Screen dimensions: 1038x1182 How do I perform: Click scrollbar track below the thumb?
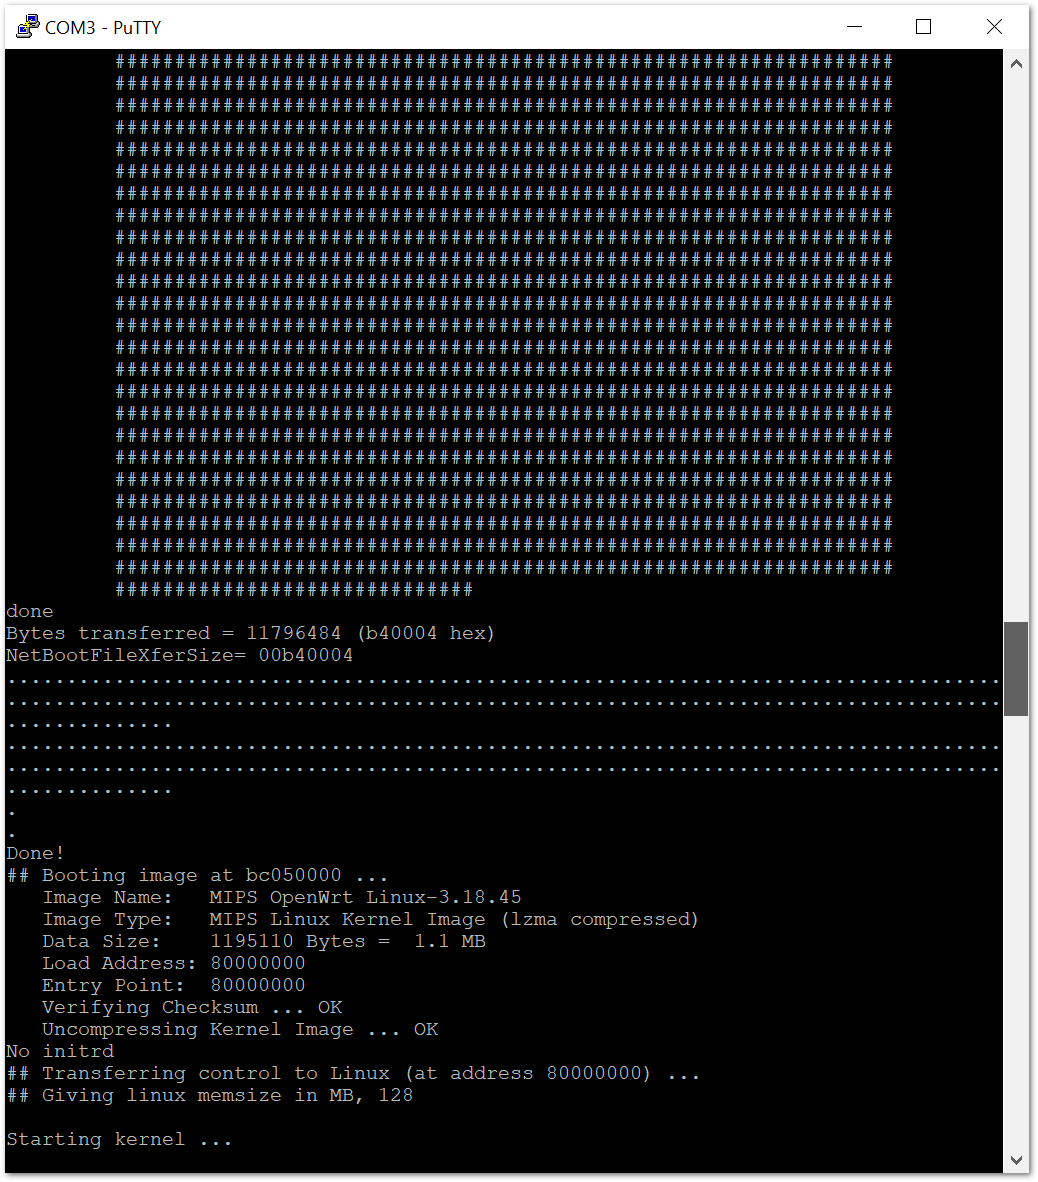click(x=1016, y=930)
